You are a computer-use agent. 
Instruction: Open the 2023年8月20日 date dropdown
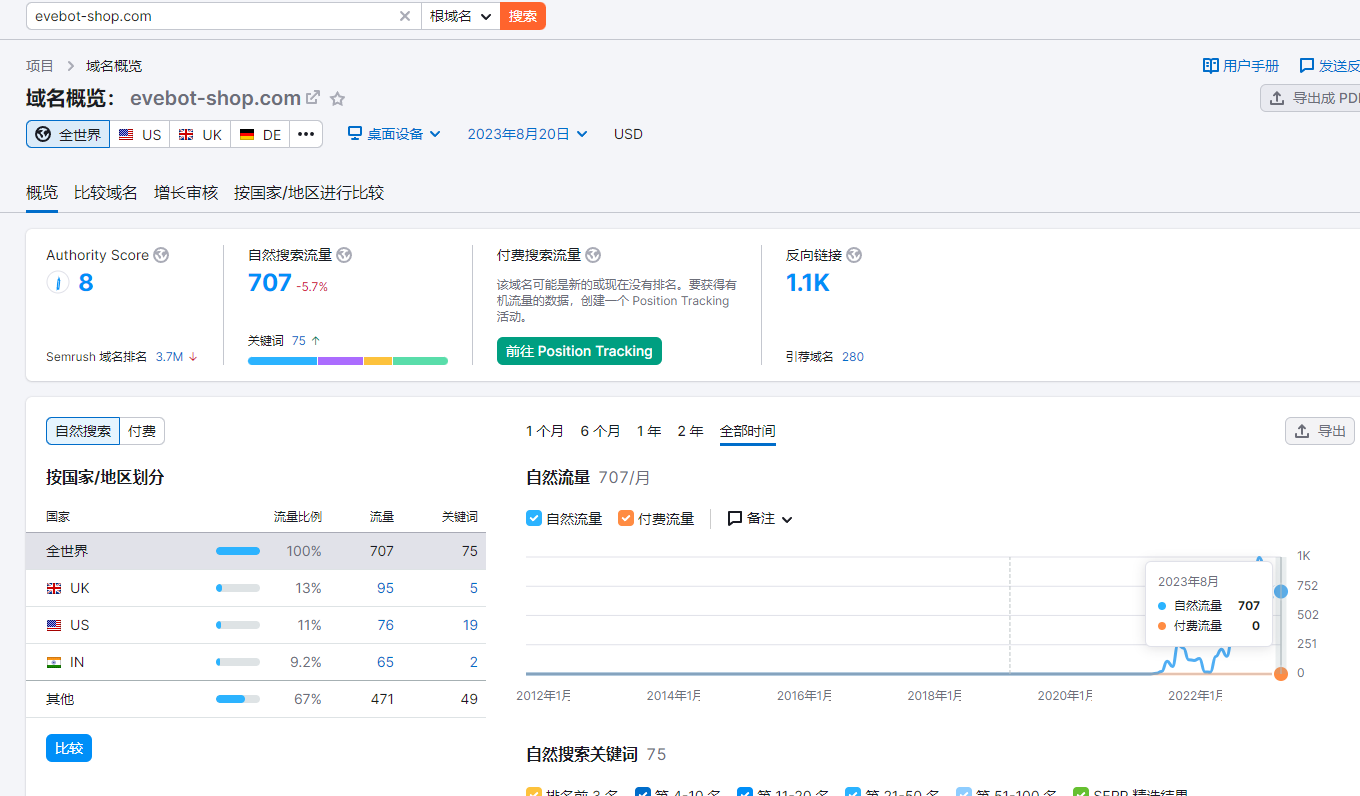tap(527, 134)
